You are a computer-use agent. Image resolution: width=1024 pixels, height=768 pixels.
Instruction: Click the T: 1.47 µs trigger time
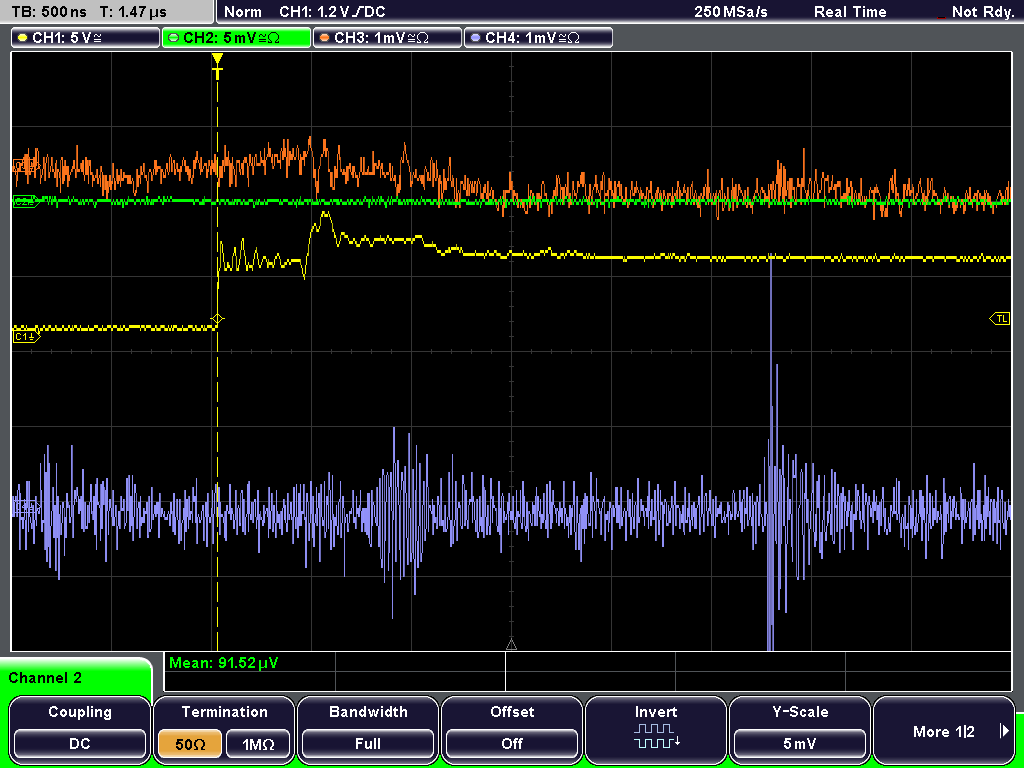134,12
